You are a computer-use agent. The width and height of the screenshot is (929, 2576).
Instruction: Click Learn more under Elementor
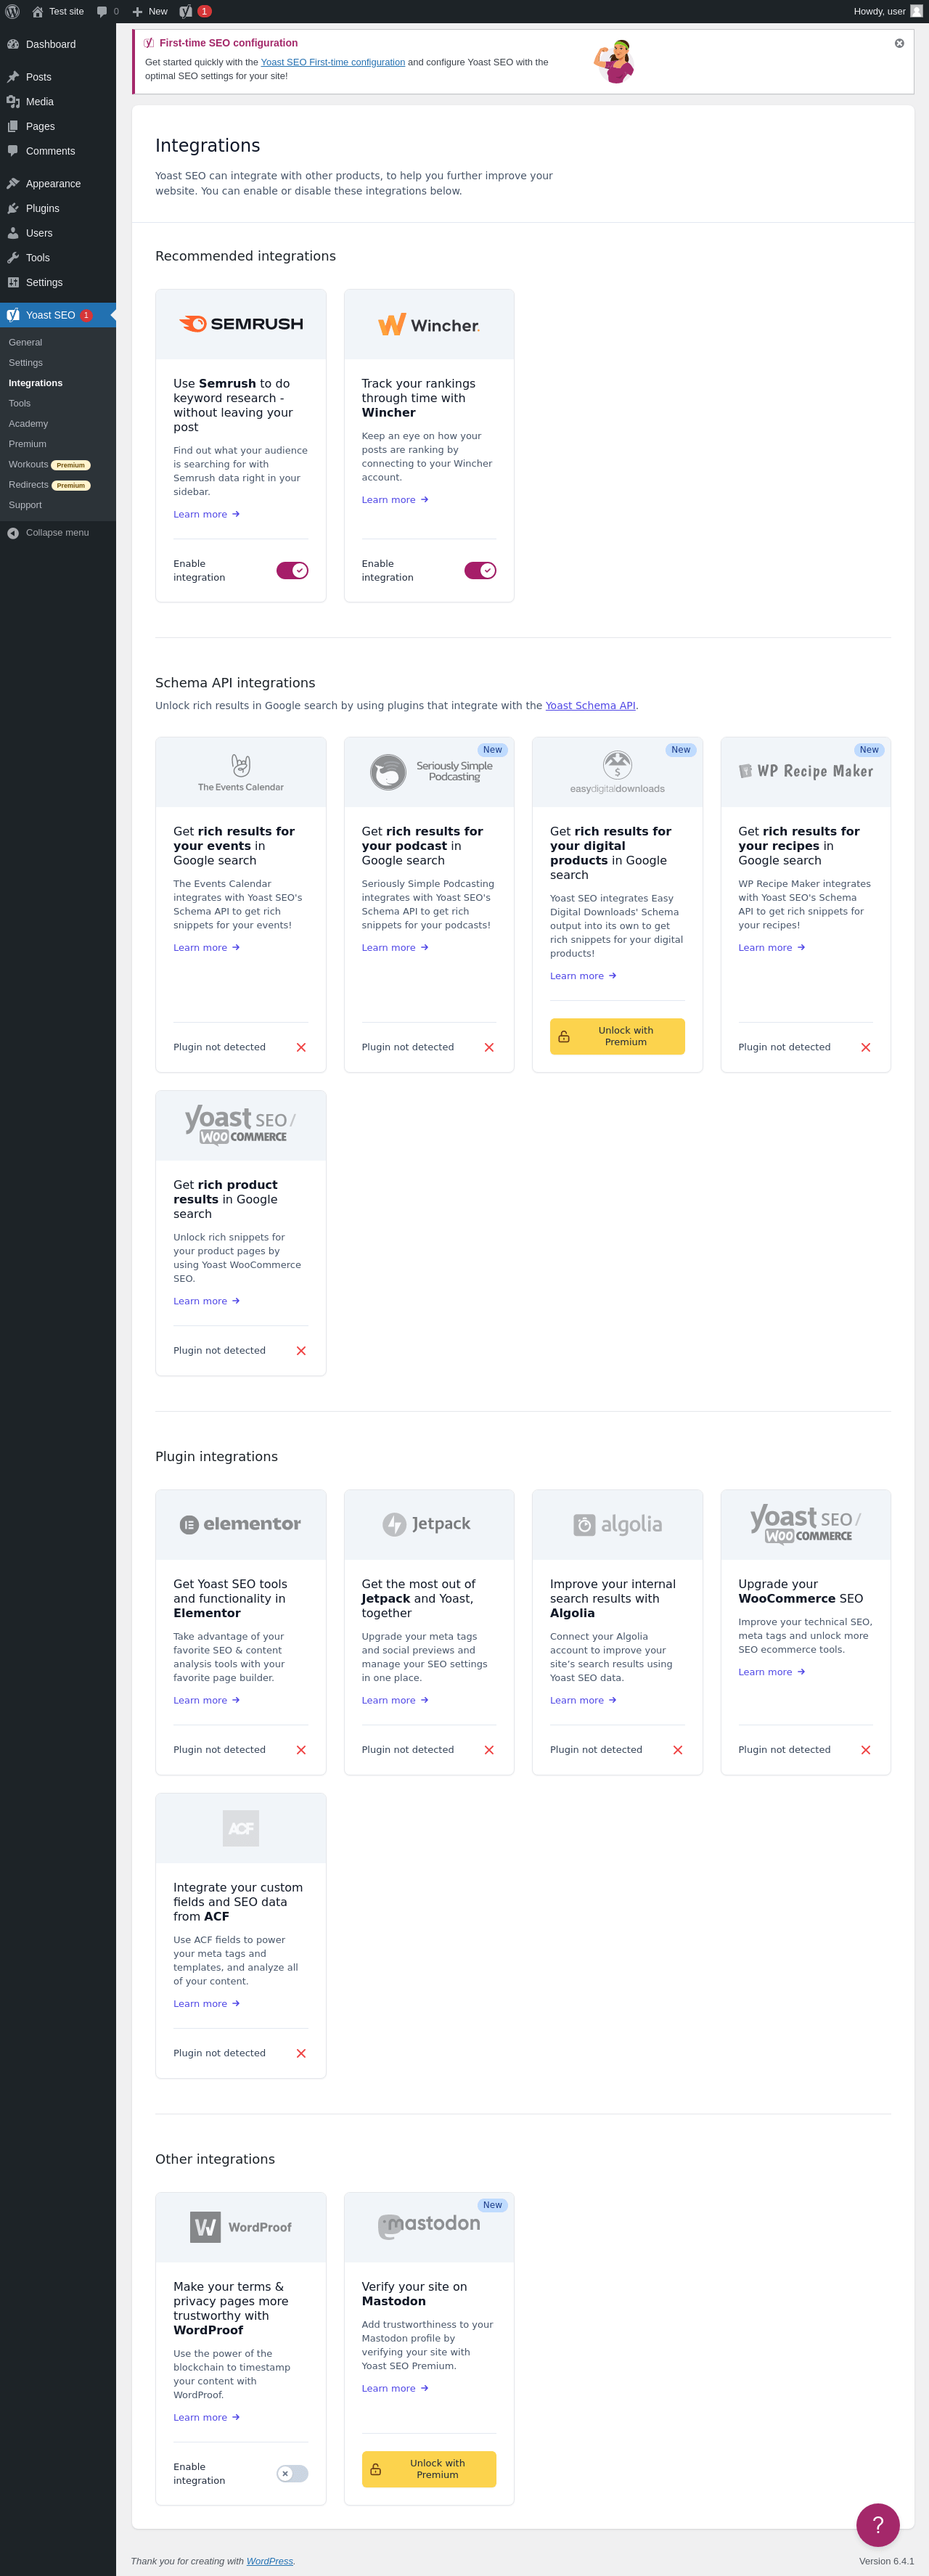(x=206, y=1700)
